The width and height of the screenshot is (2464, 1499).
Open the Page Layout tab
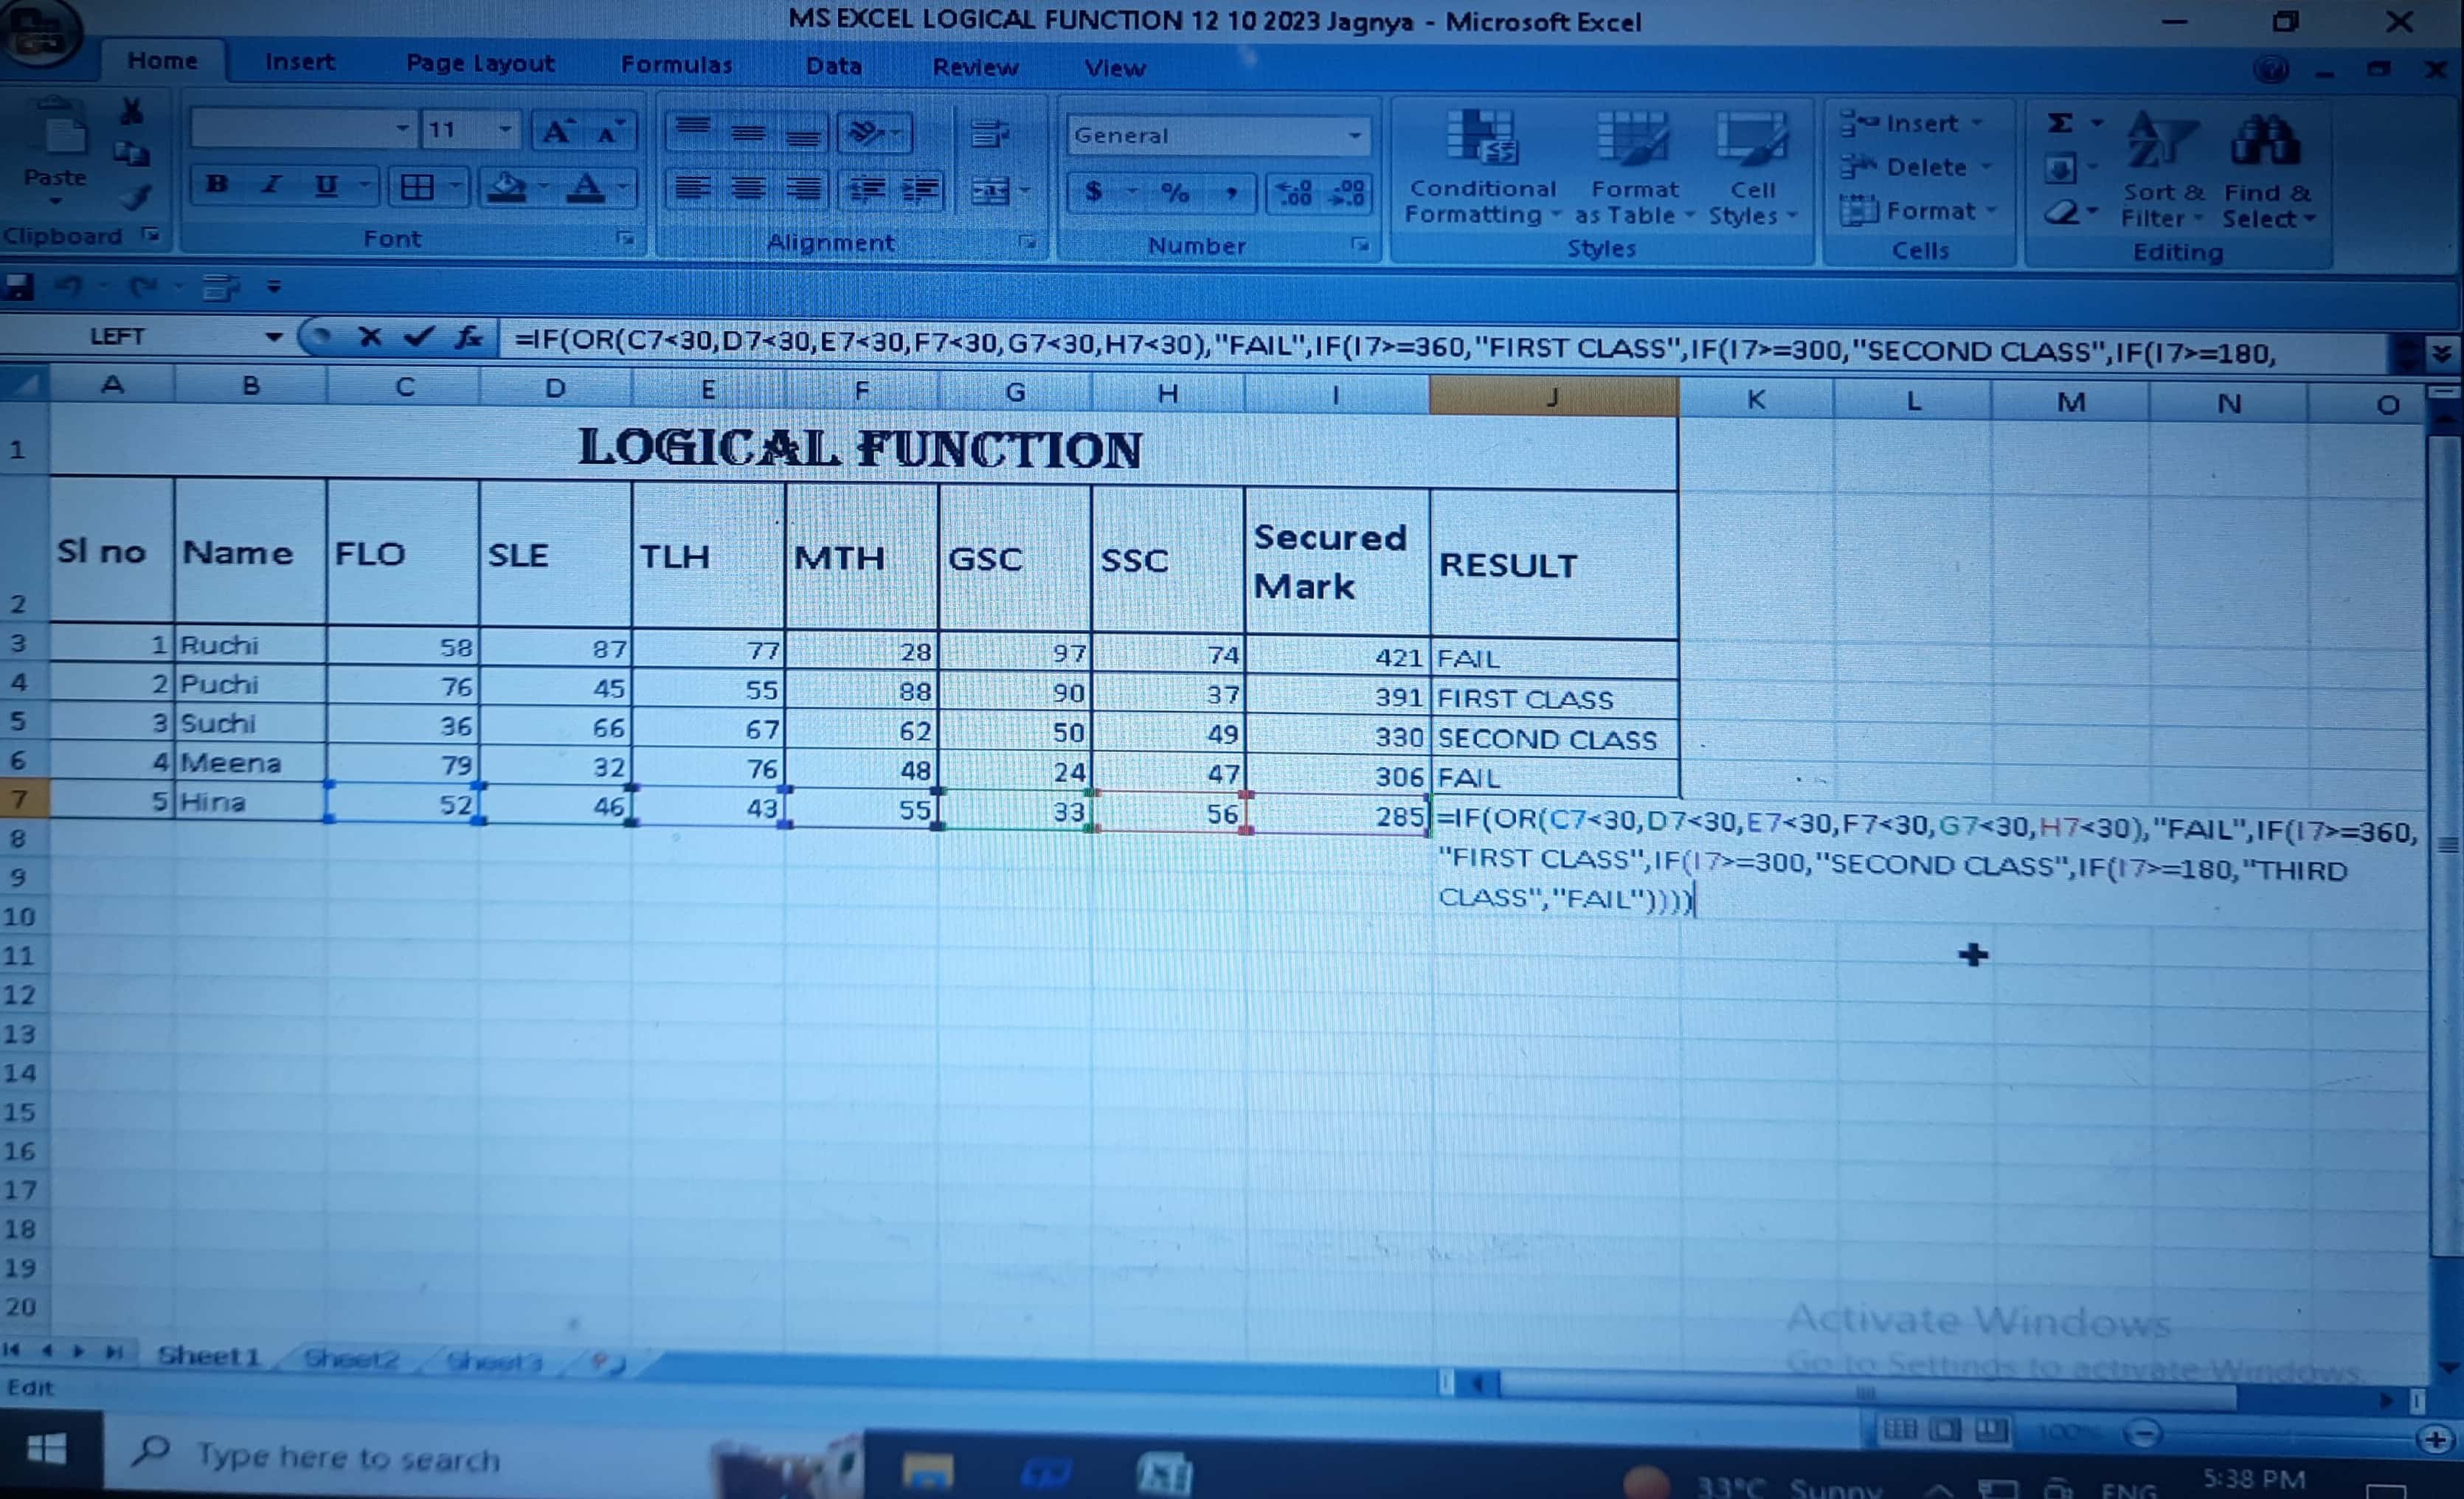coord(479,63)
